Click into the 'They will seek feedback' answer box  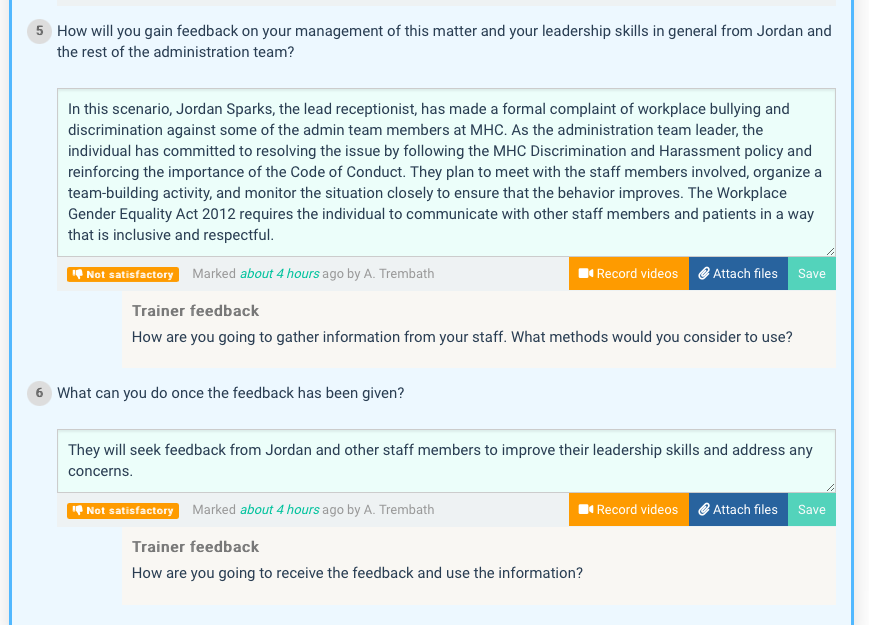point(446,460)
